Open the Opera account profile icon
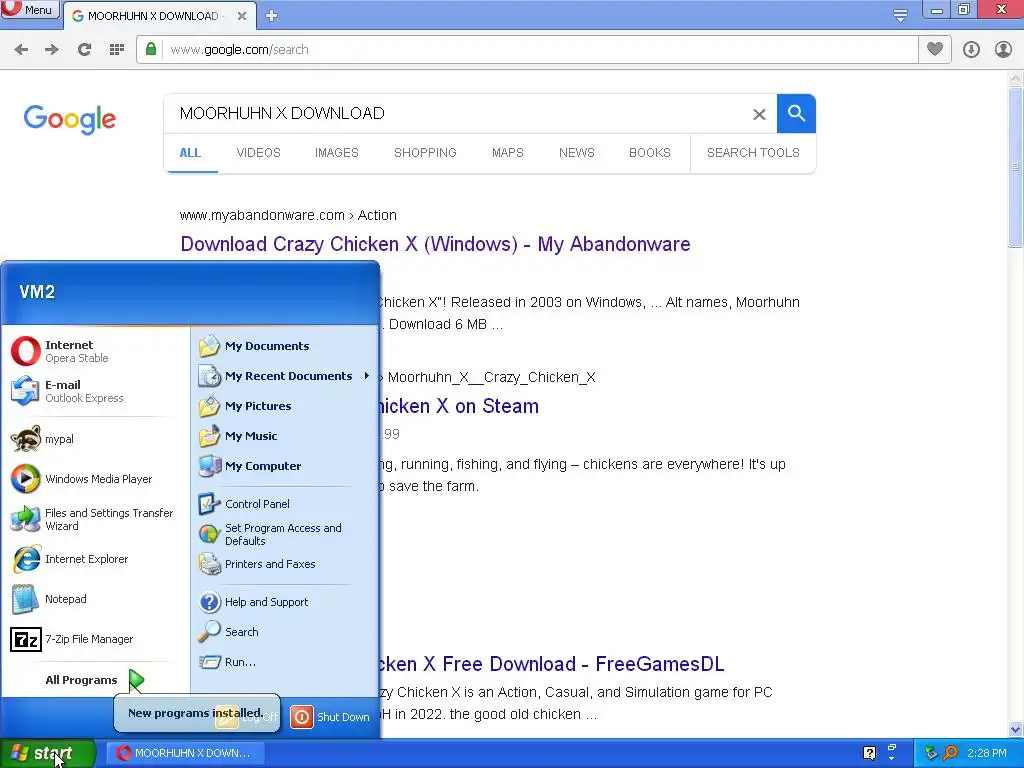Viewport: 1024px width, 768px height. click(x=1003, y=50)
